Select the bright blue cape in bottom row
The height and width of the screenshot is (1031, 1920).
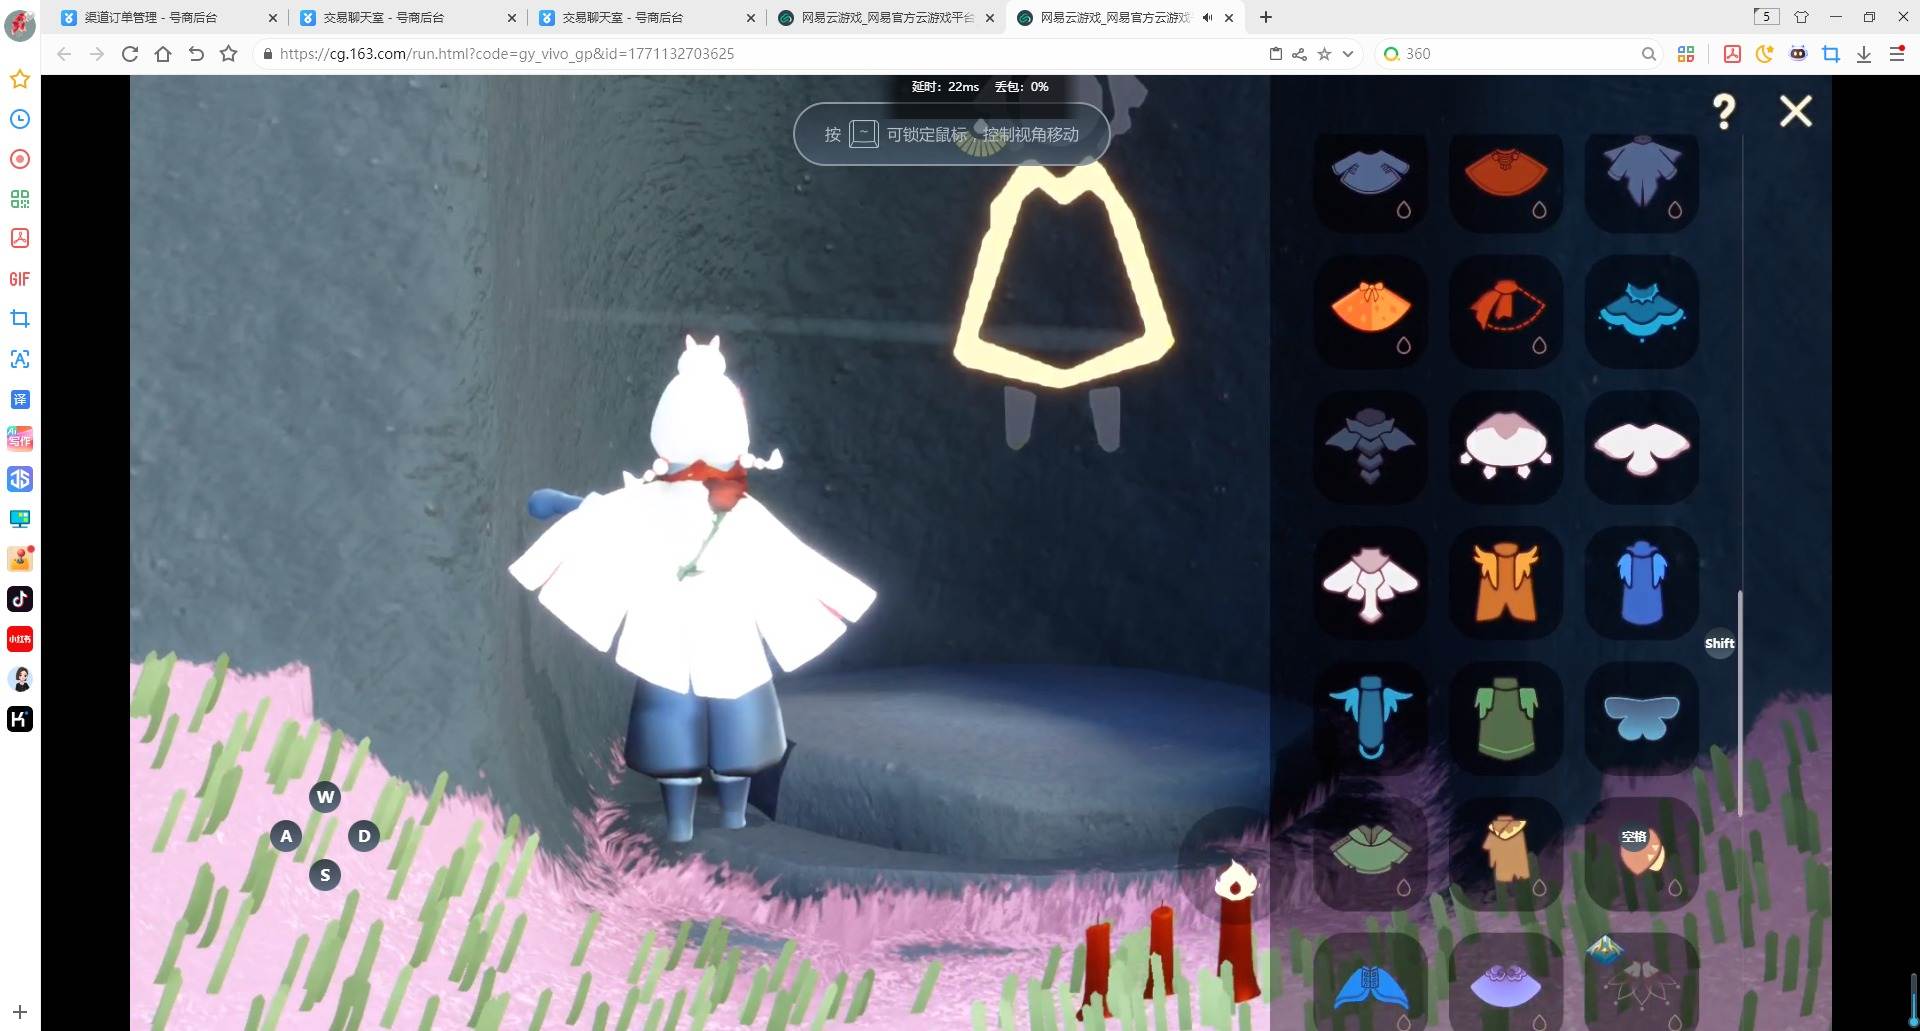pyautogui.click(x=1370, y=982)
